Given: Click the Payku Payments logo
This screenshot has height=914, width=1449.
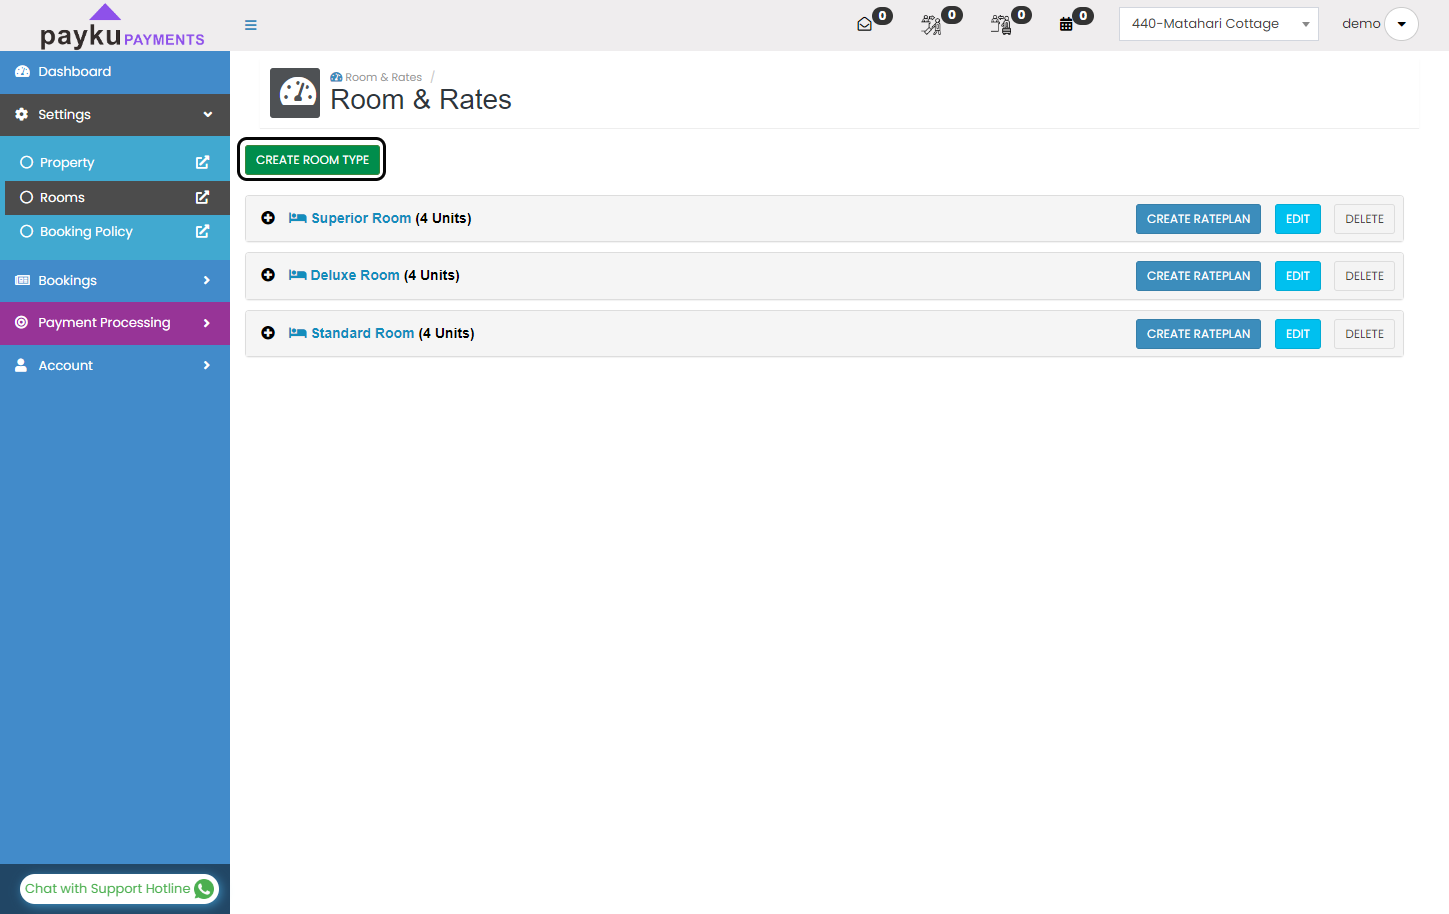Looking at the screenshot, I should [x=122, y=27].
